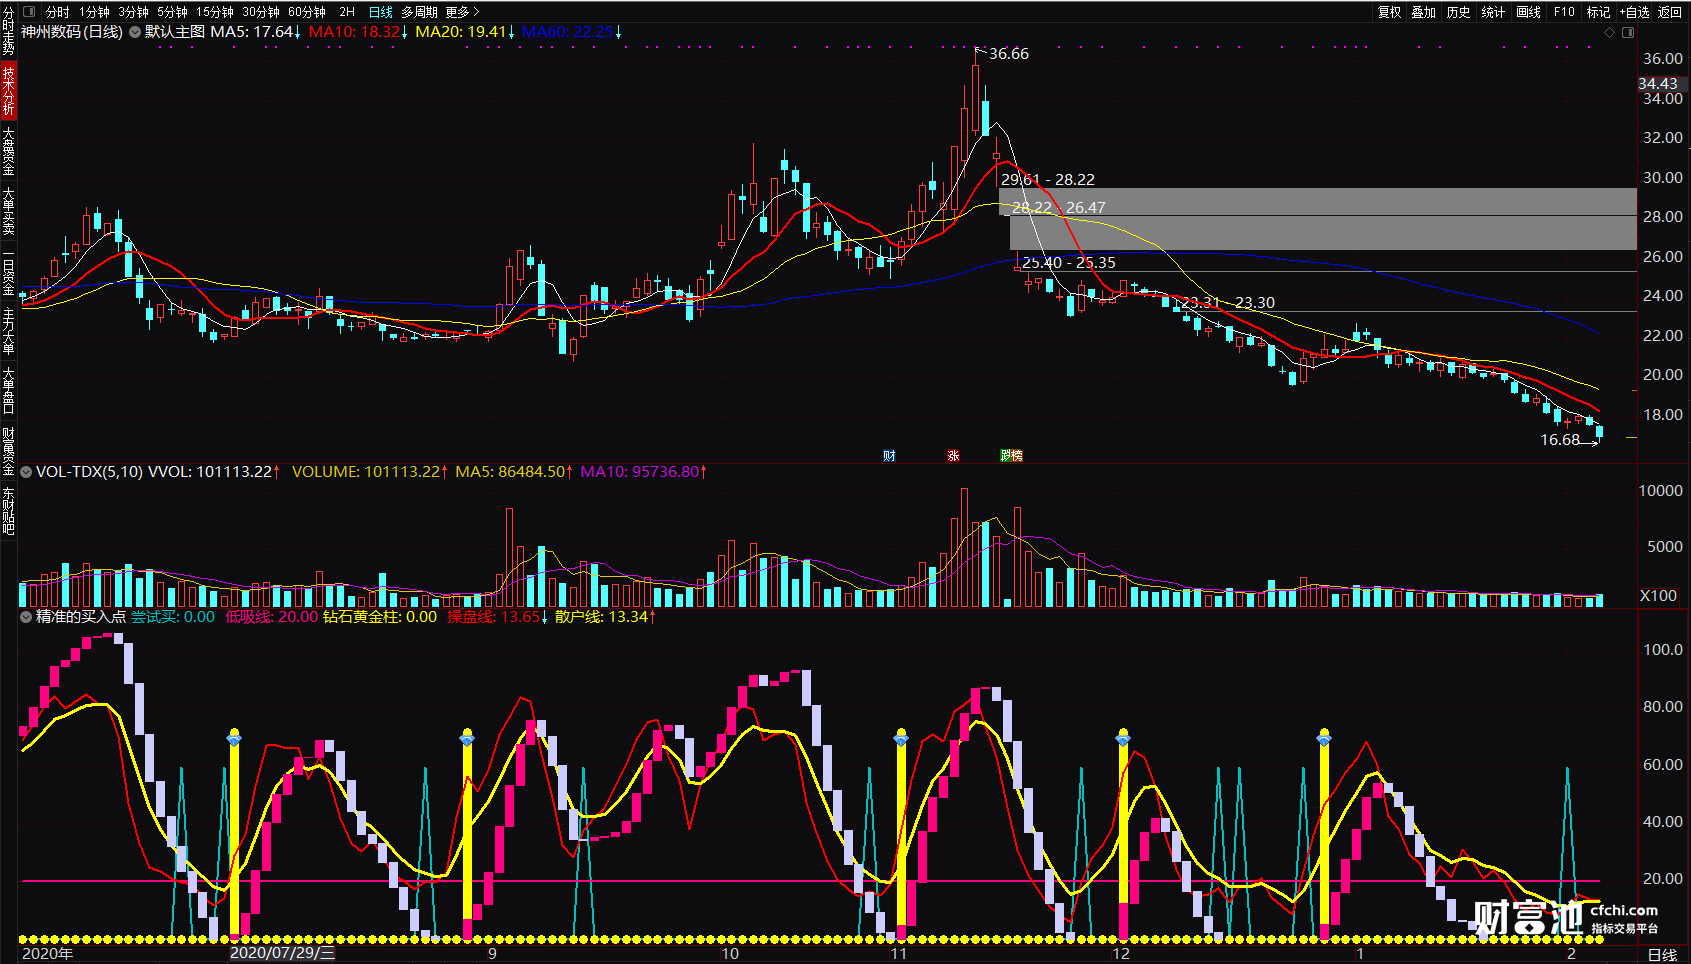Viewport: 1691px width, 964px height.
Task: Switch to the 3分钟 period
Action: [x=133, y=12]
